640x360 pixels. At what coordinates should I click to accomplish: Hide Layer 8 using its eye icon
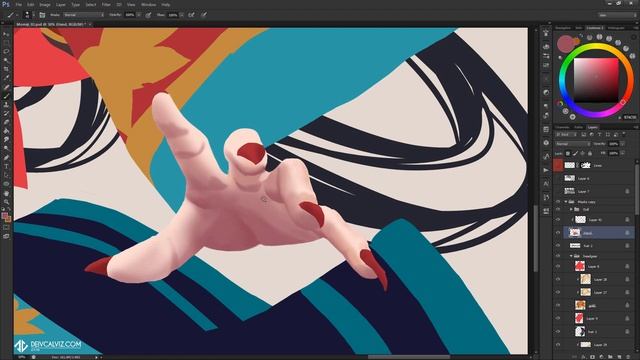click(x=558, y=266)
